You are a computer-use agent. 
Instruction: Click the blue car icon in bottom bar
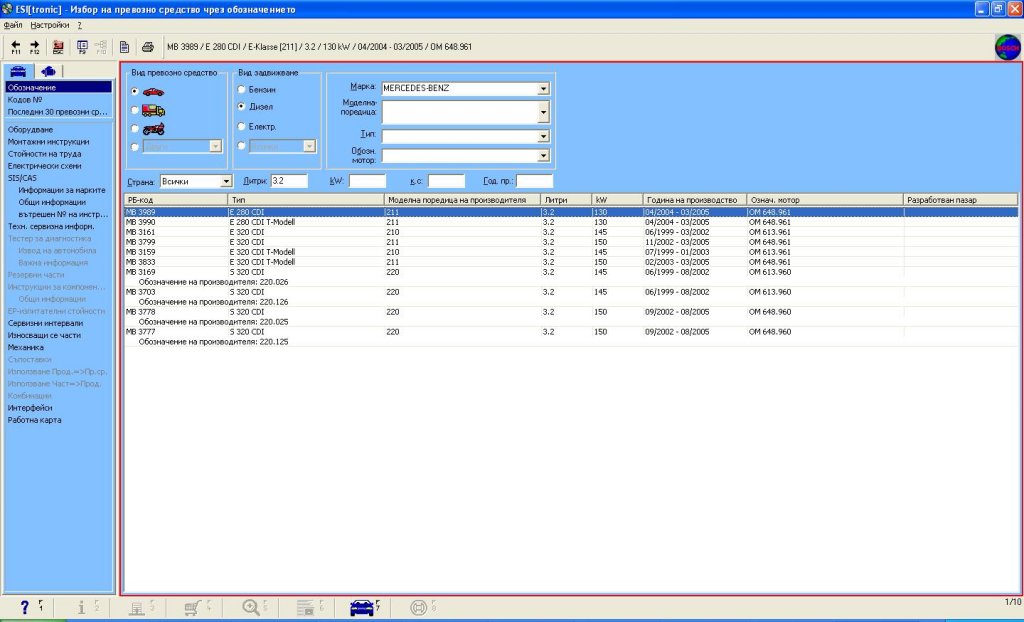point(360,606)
